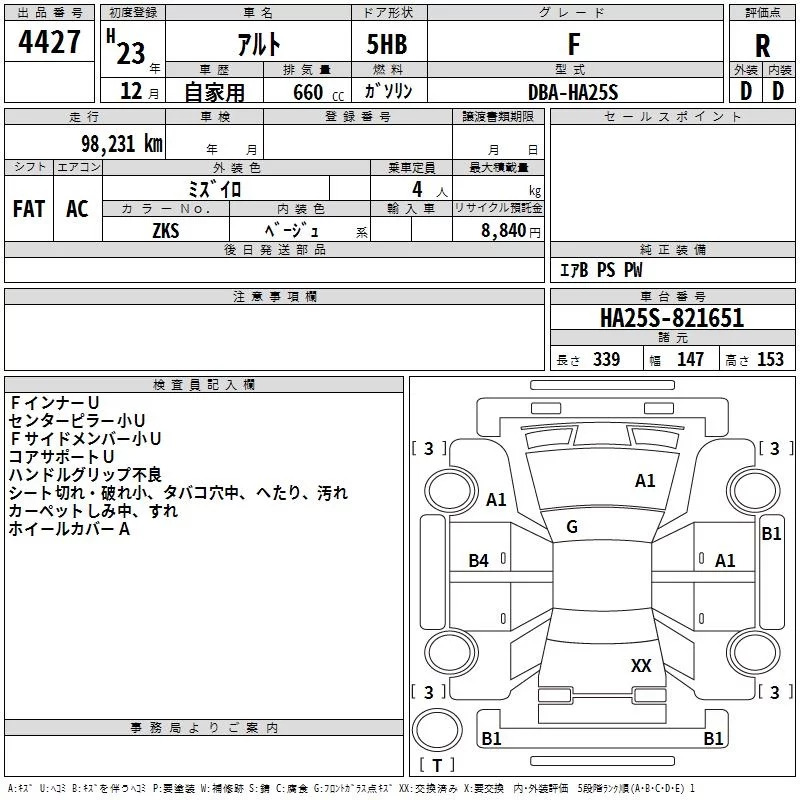Select the exterior color ミズイロ

click(x=214, y=189)
